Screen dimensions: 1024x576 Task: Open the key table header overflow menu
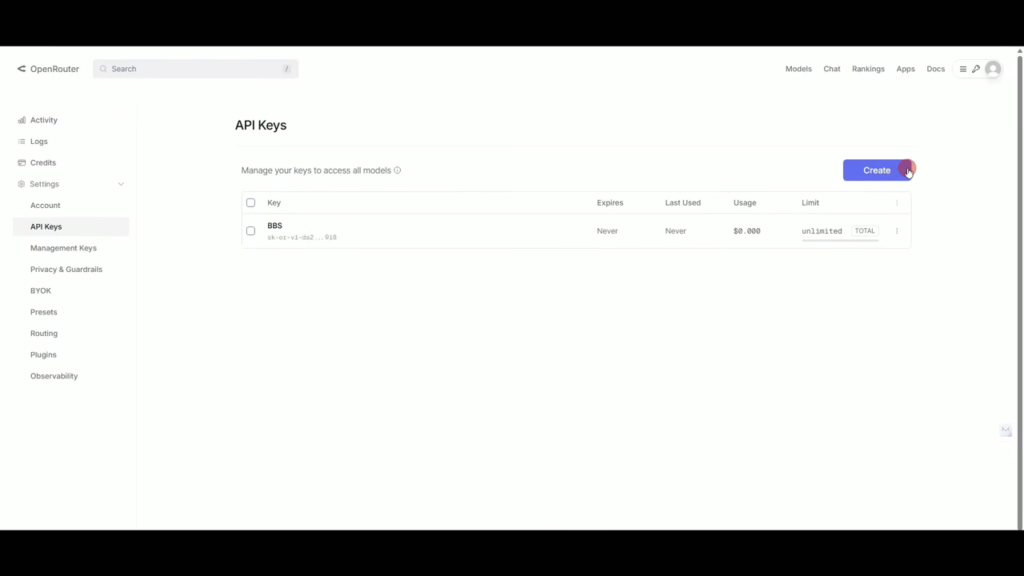click(x=897, y=202)
